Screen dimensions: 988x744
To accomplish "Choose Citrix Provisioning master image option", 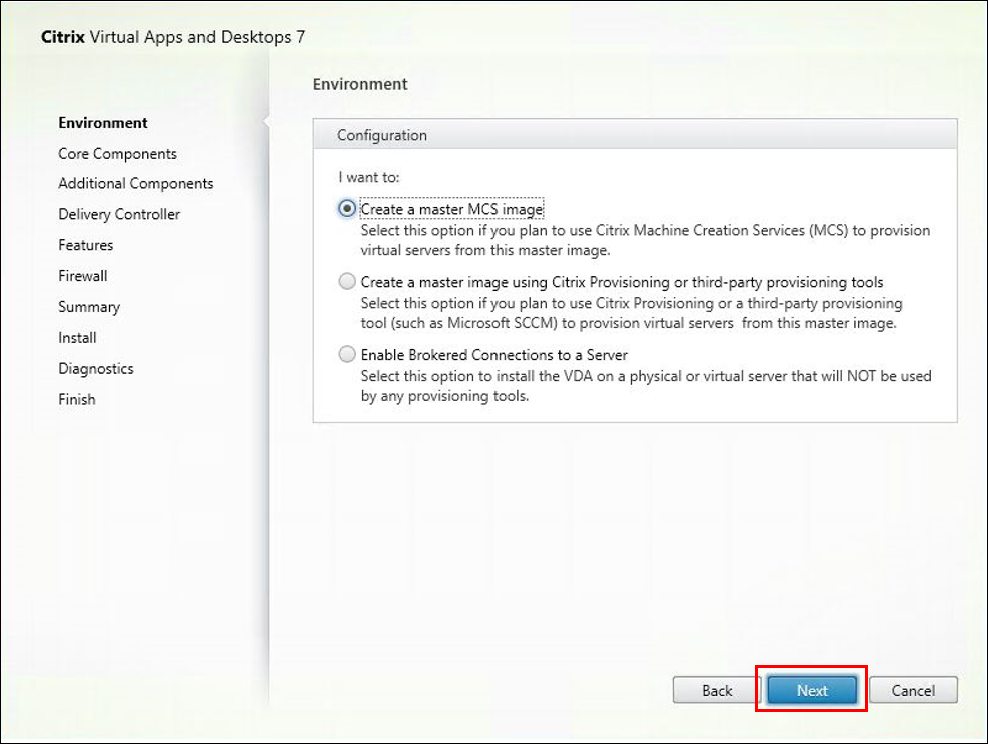I will 347,282.
